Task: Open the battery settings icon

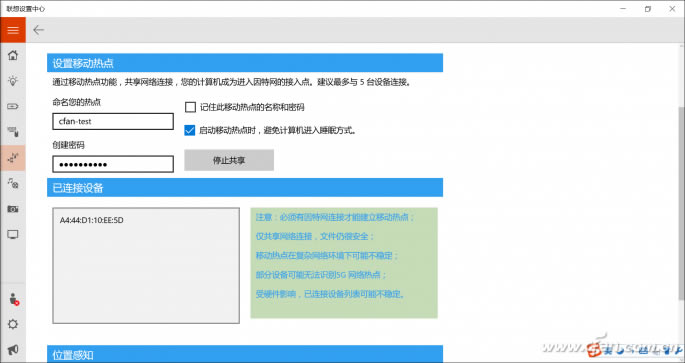Action: pos(13,106)
